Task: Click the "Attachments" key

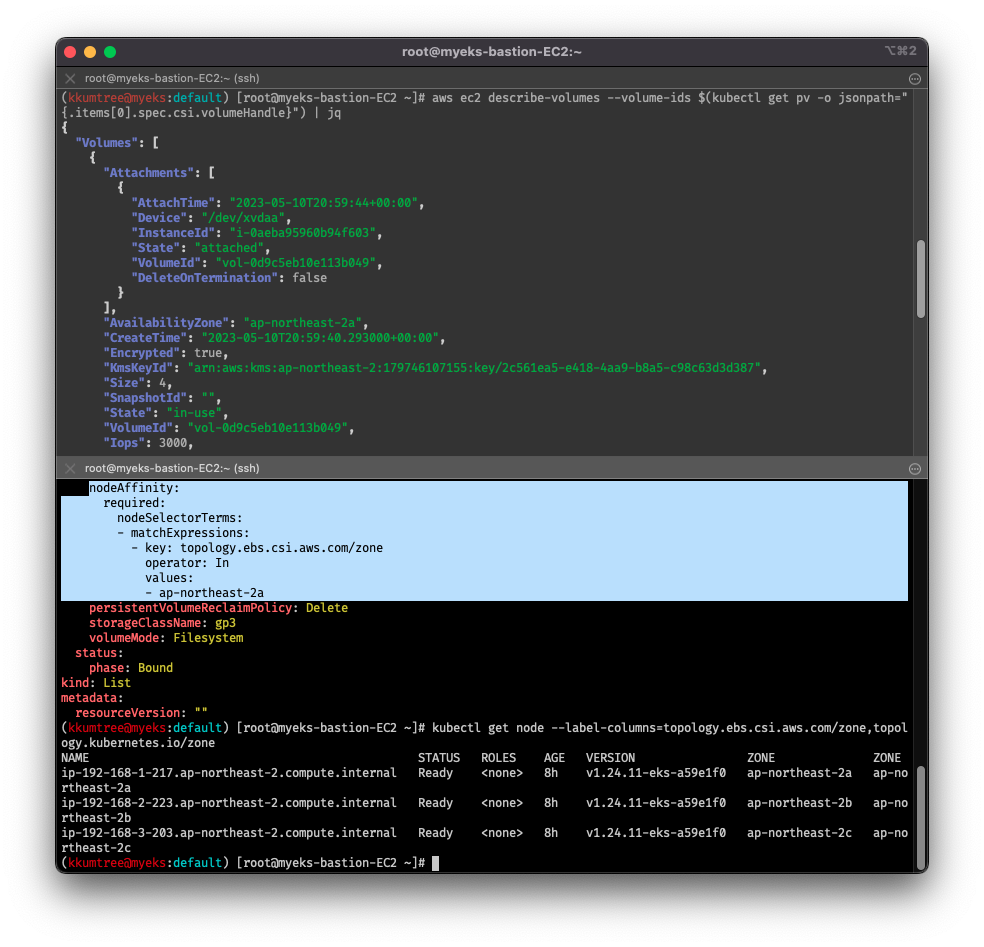Action: (x=148, y=173)
